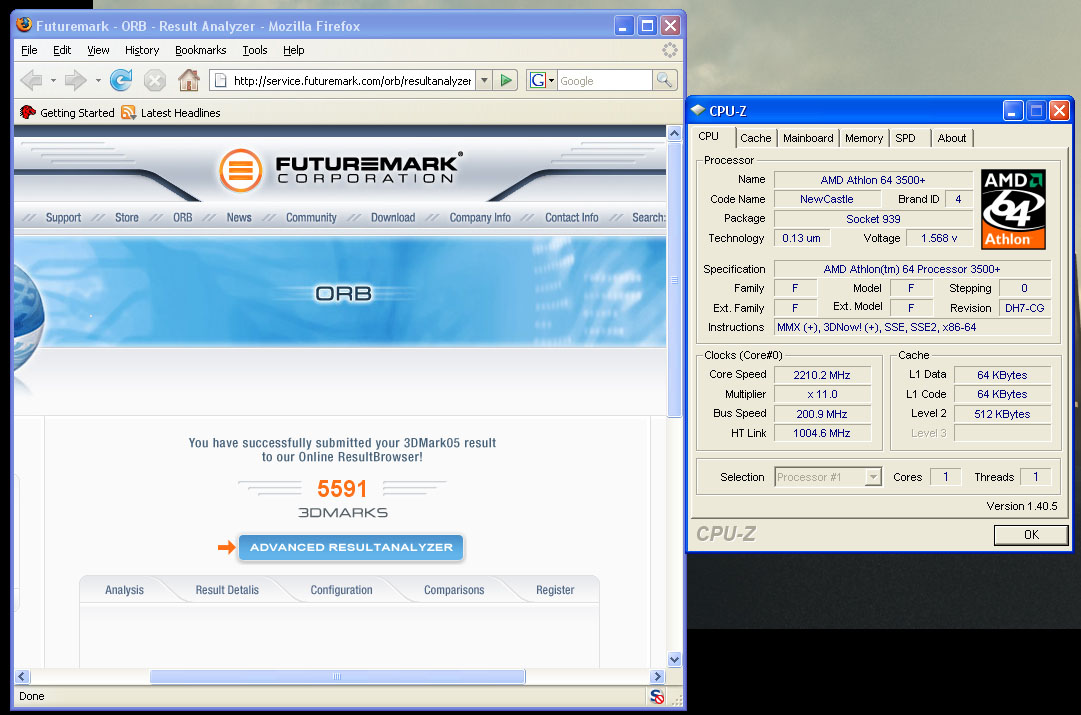Click the AMD Athlon 64 logo in CPU-Z

coord(1013,209)
